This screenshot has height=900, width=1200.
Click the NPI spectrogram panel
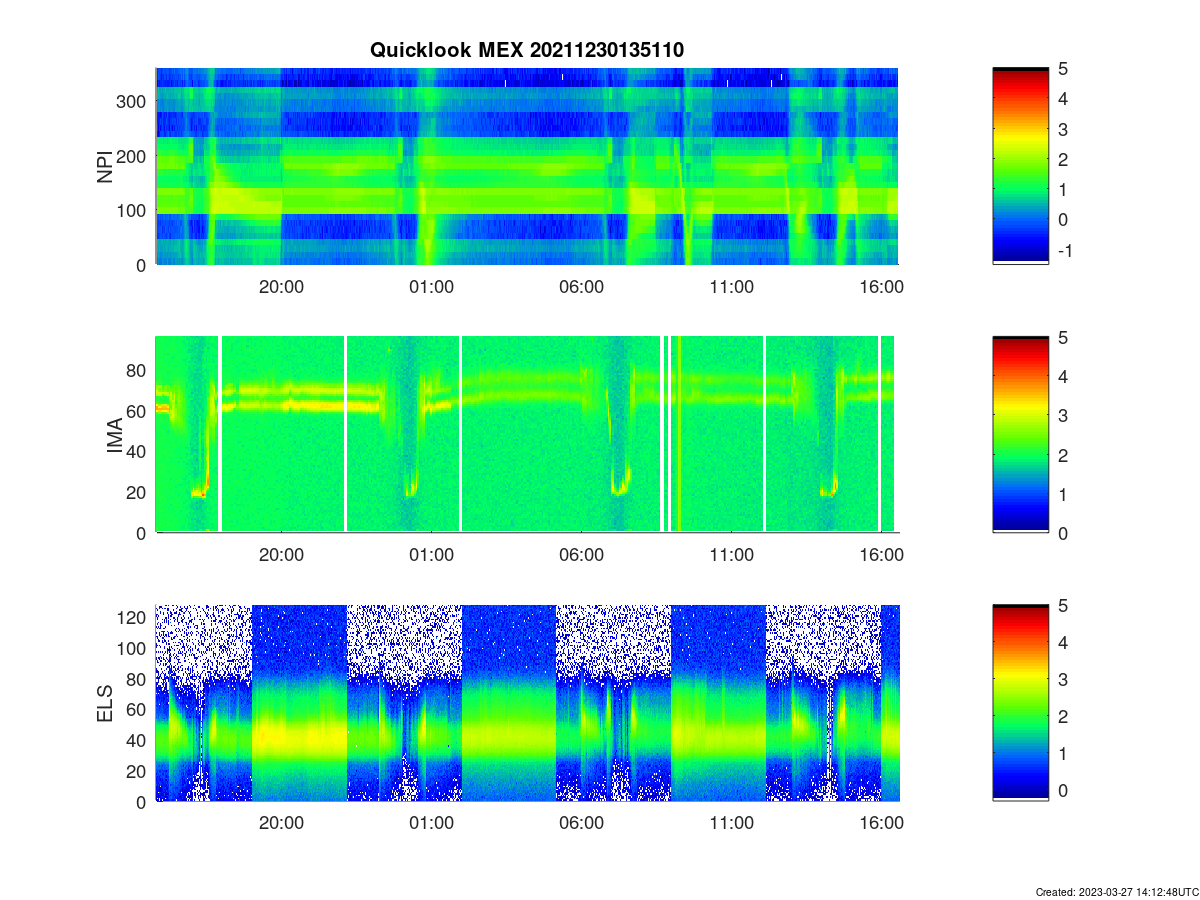527,166
